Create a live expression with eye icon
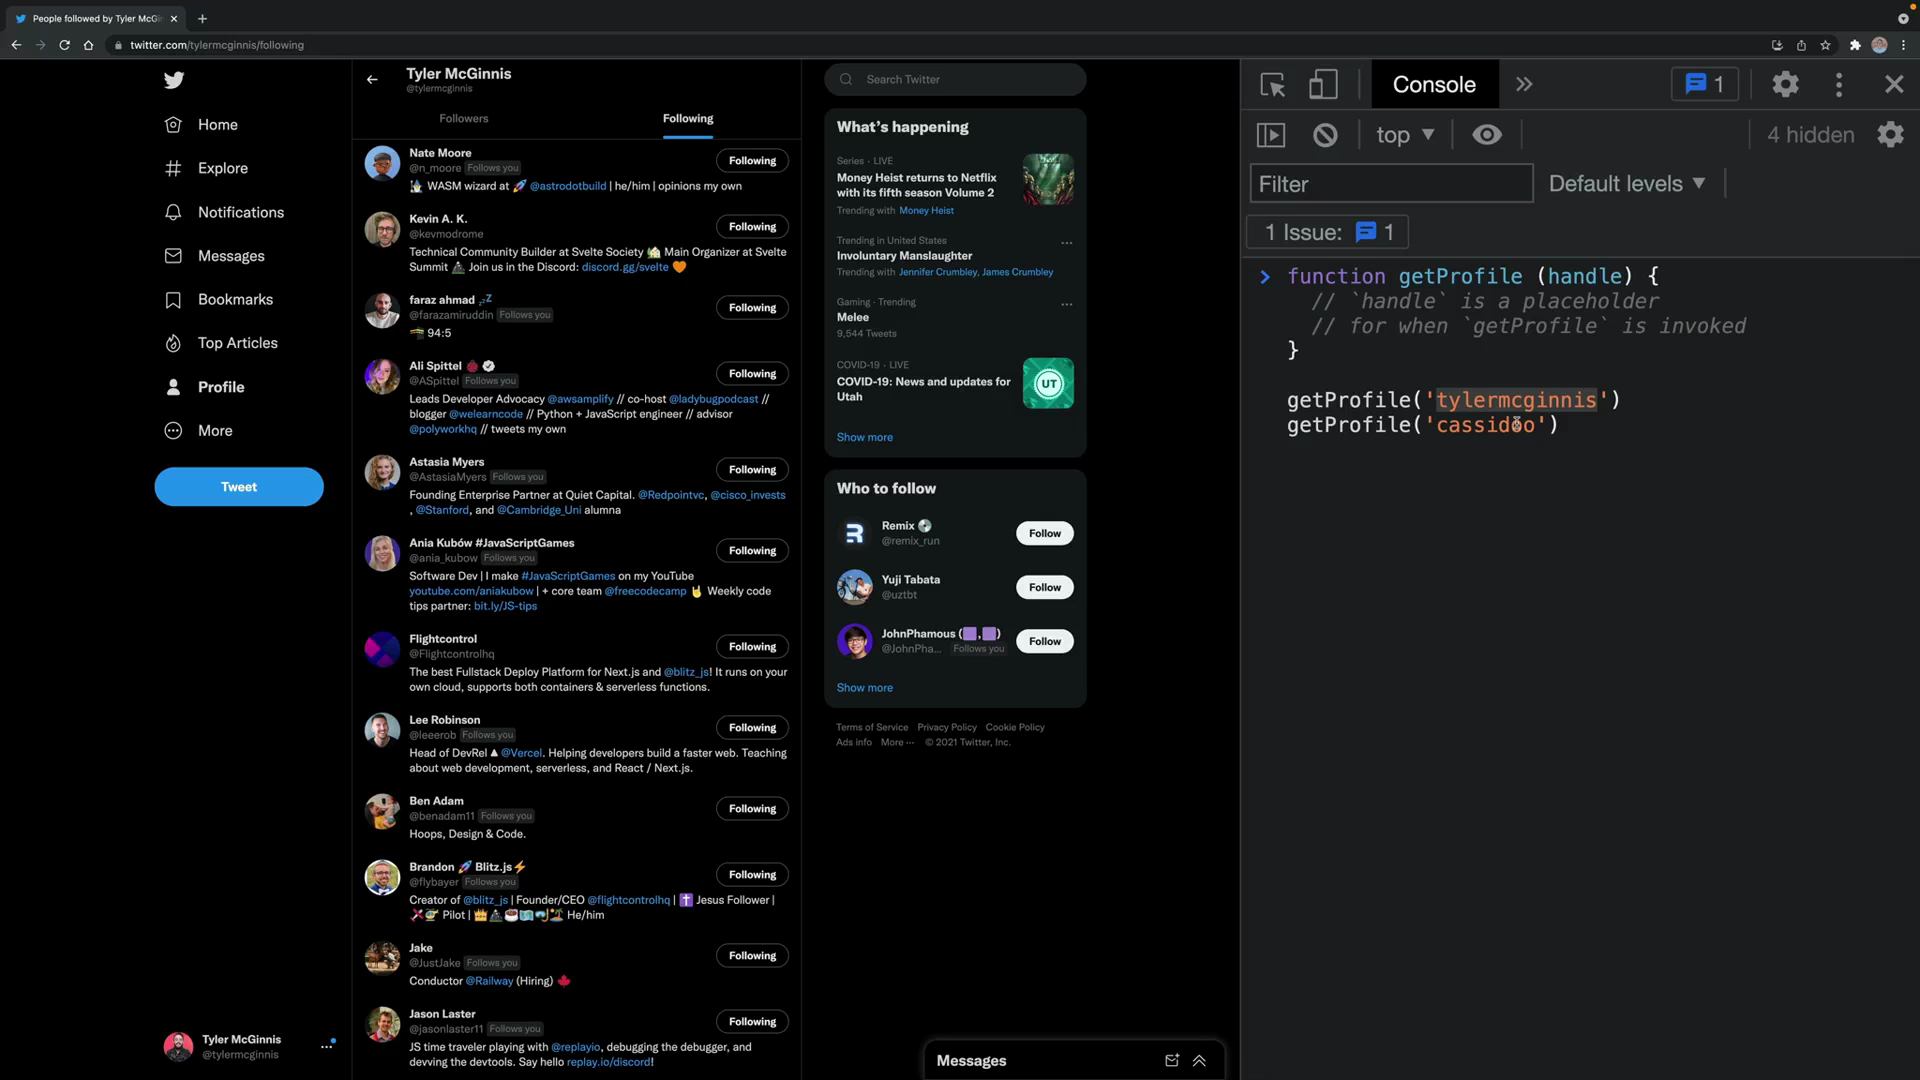The height and width of the screenshot is (1080, 1920). [x=1487, y=135]
